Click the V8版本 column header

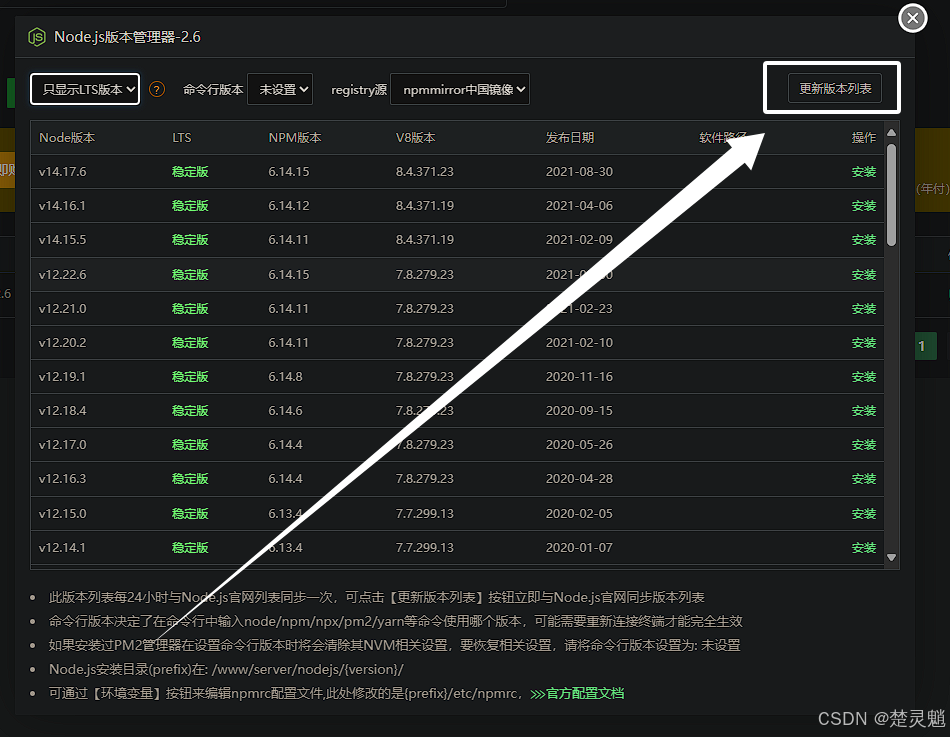[x=416, y=138]
